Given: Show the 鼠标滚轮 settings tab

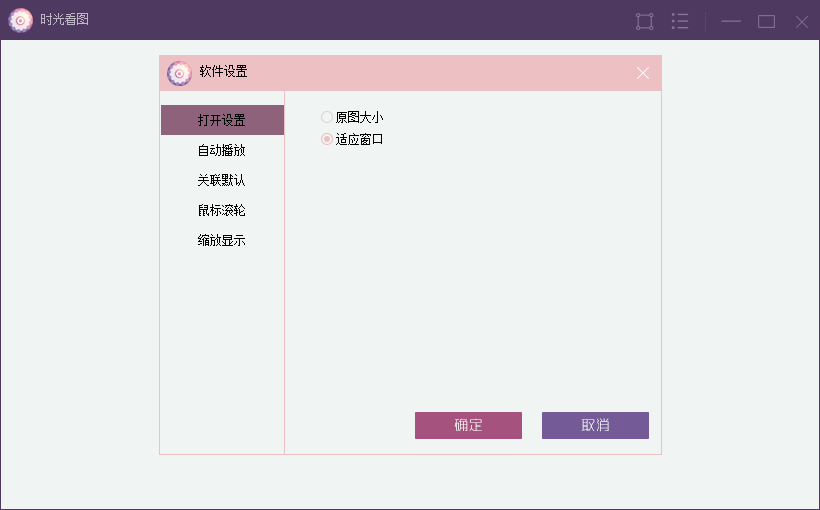Looking at the screenshot, I should point(222,210).
